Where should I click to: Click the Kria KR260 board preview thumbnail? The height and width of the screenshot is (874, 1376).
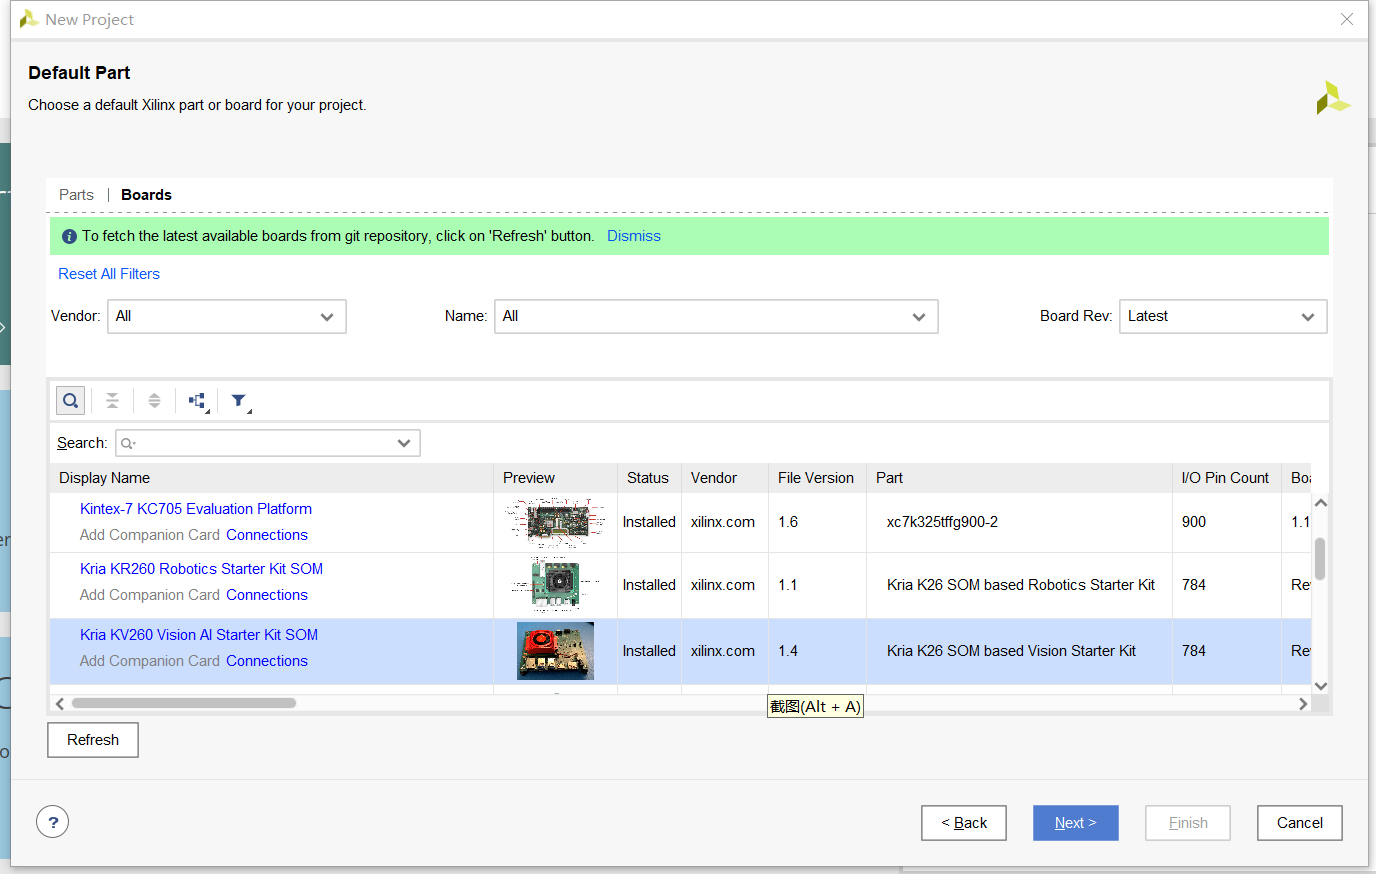555,583
